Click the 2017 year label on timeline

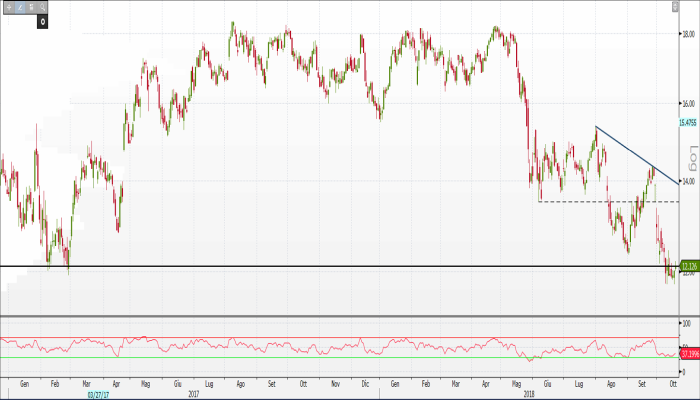click(193, 394)
